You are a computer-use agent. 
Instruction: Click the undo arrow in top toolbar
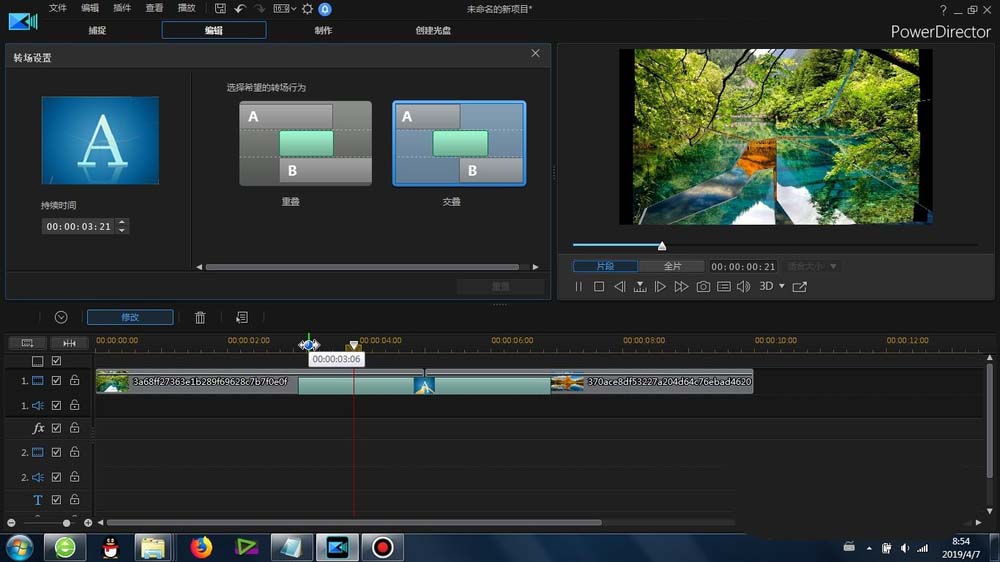[x=240, y=9]
